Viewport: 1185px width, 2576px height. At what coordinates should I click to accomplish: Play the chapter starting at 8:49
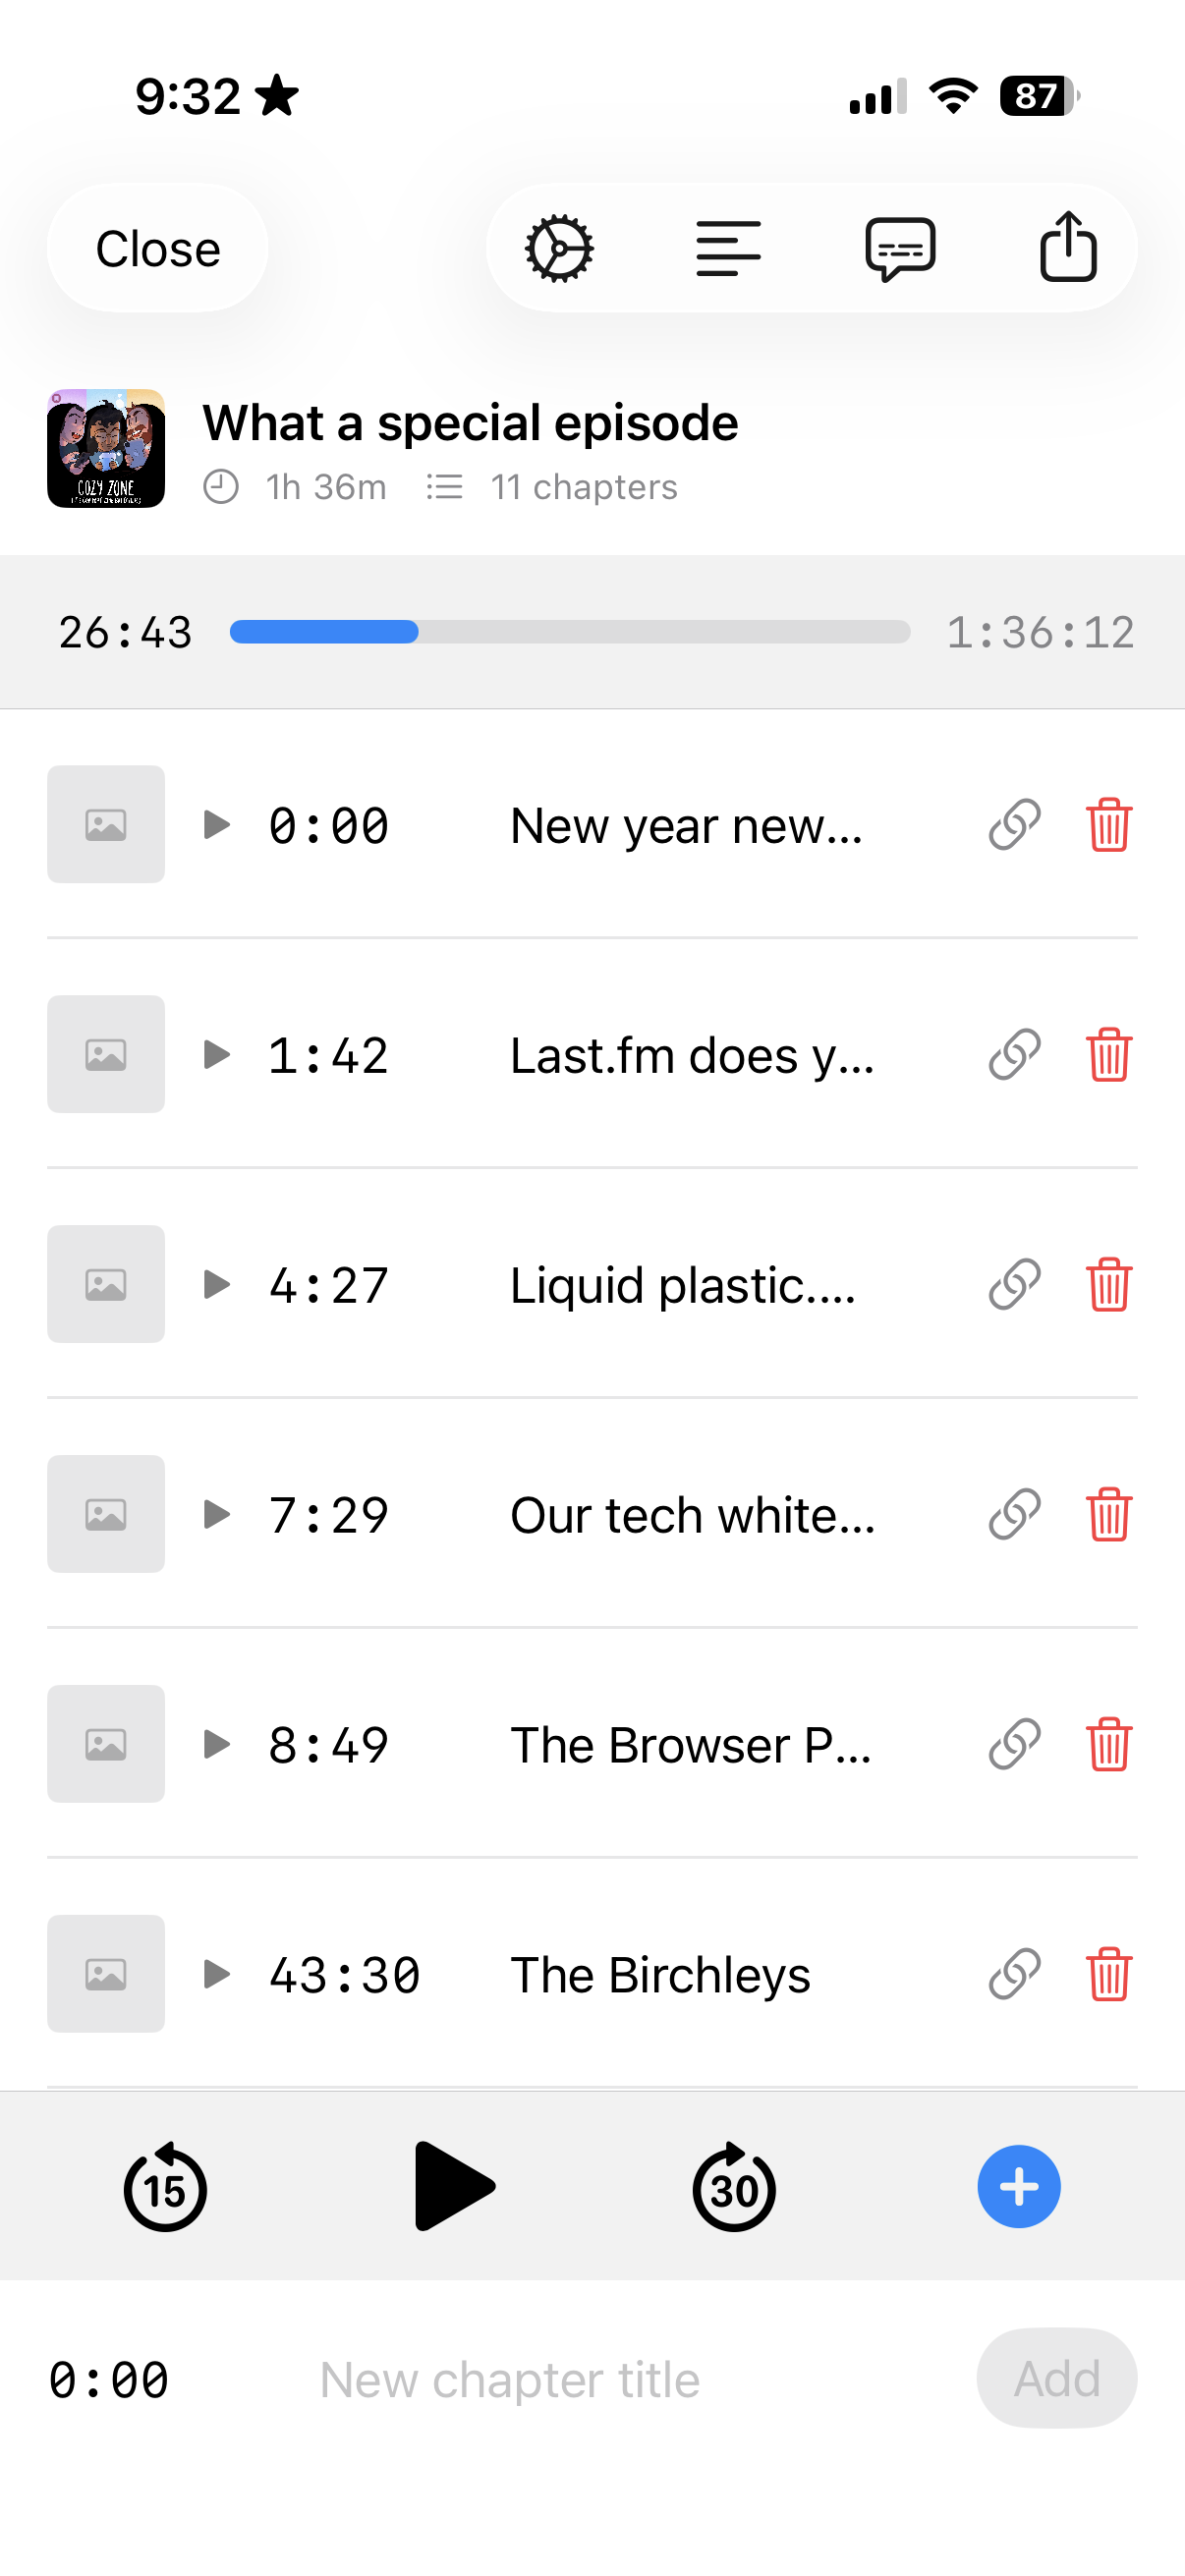point(217,1744)
